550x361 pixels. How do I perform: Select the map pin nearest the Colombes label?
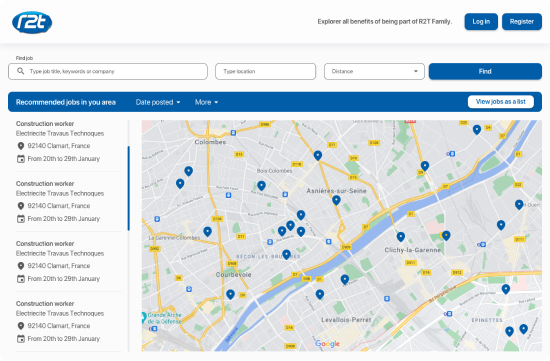tap(188, 171)
